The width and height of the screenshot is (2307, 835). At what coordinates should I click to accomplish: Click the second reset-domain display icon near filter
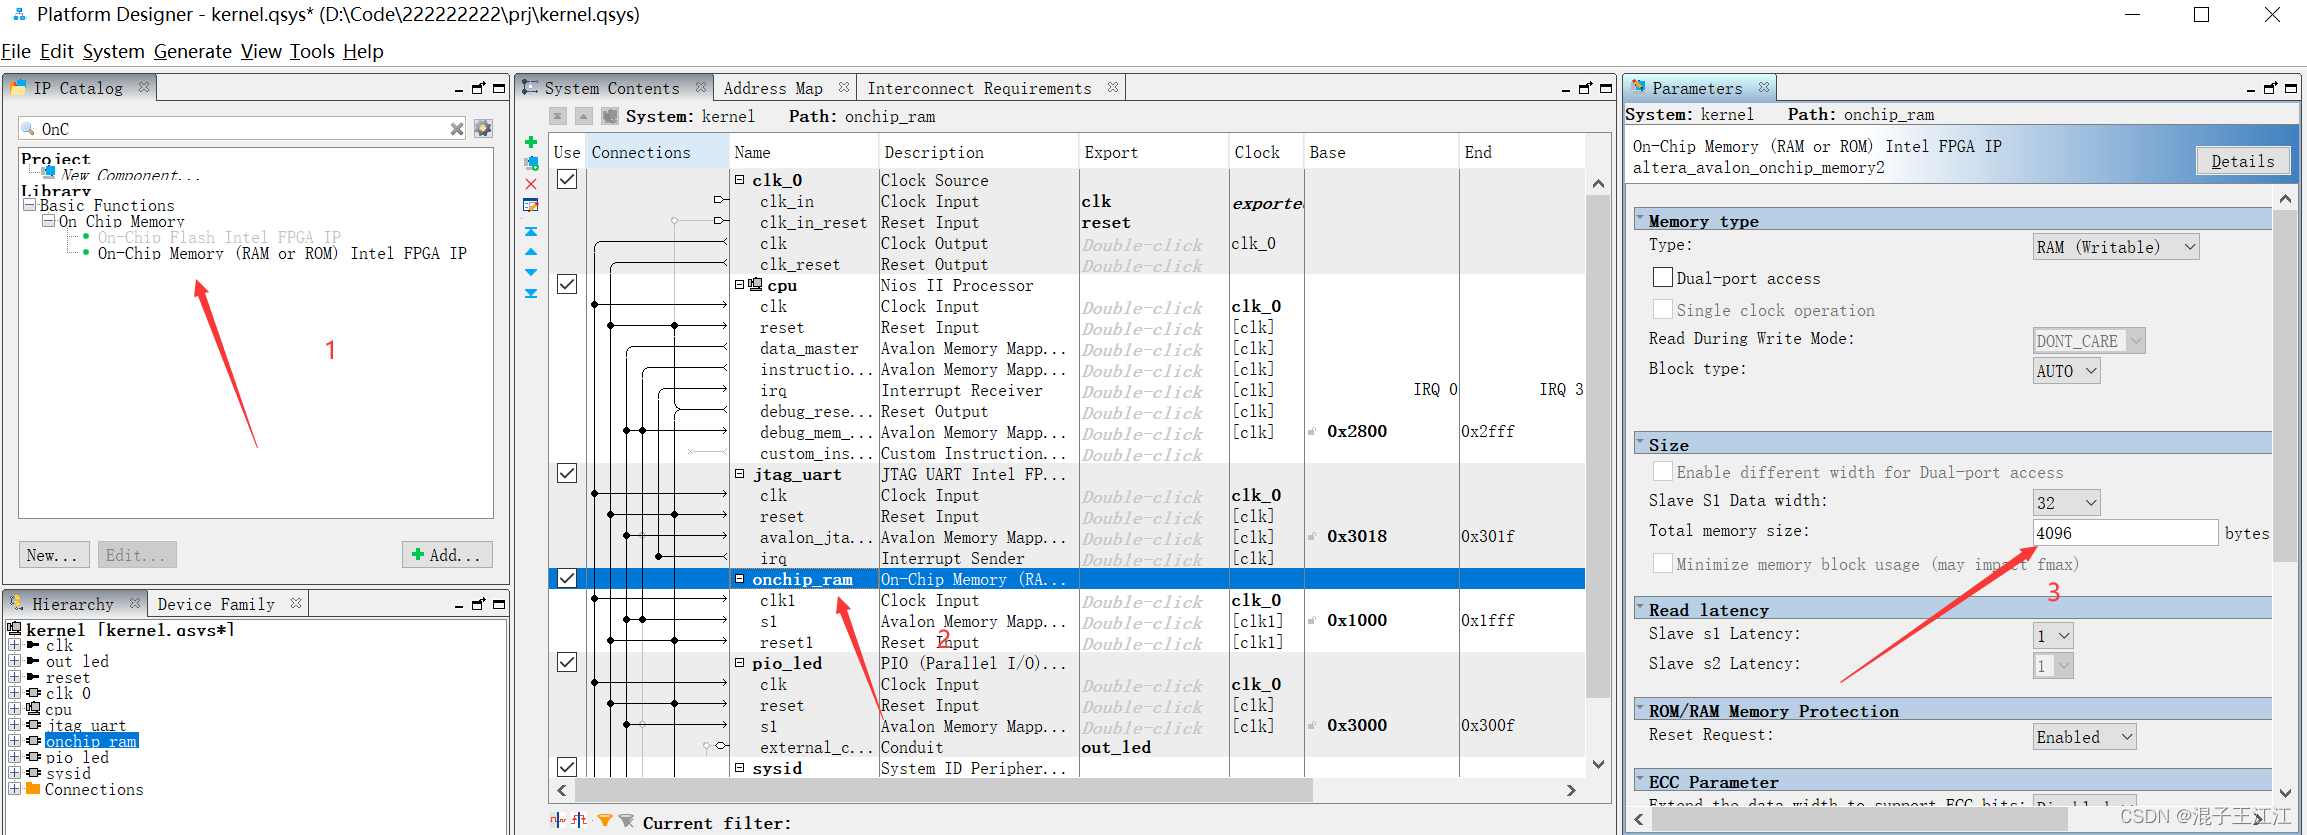580,821
